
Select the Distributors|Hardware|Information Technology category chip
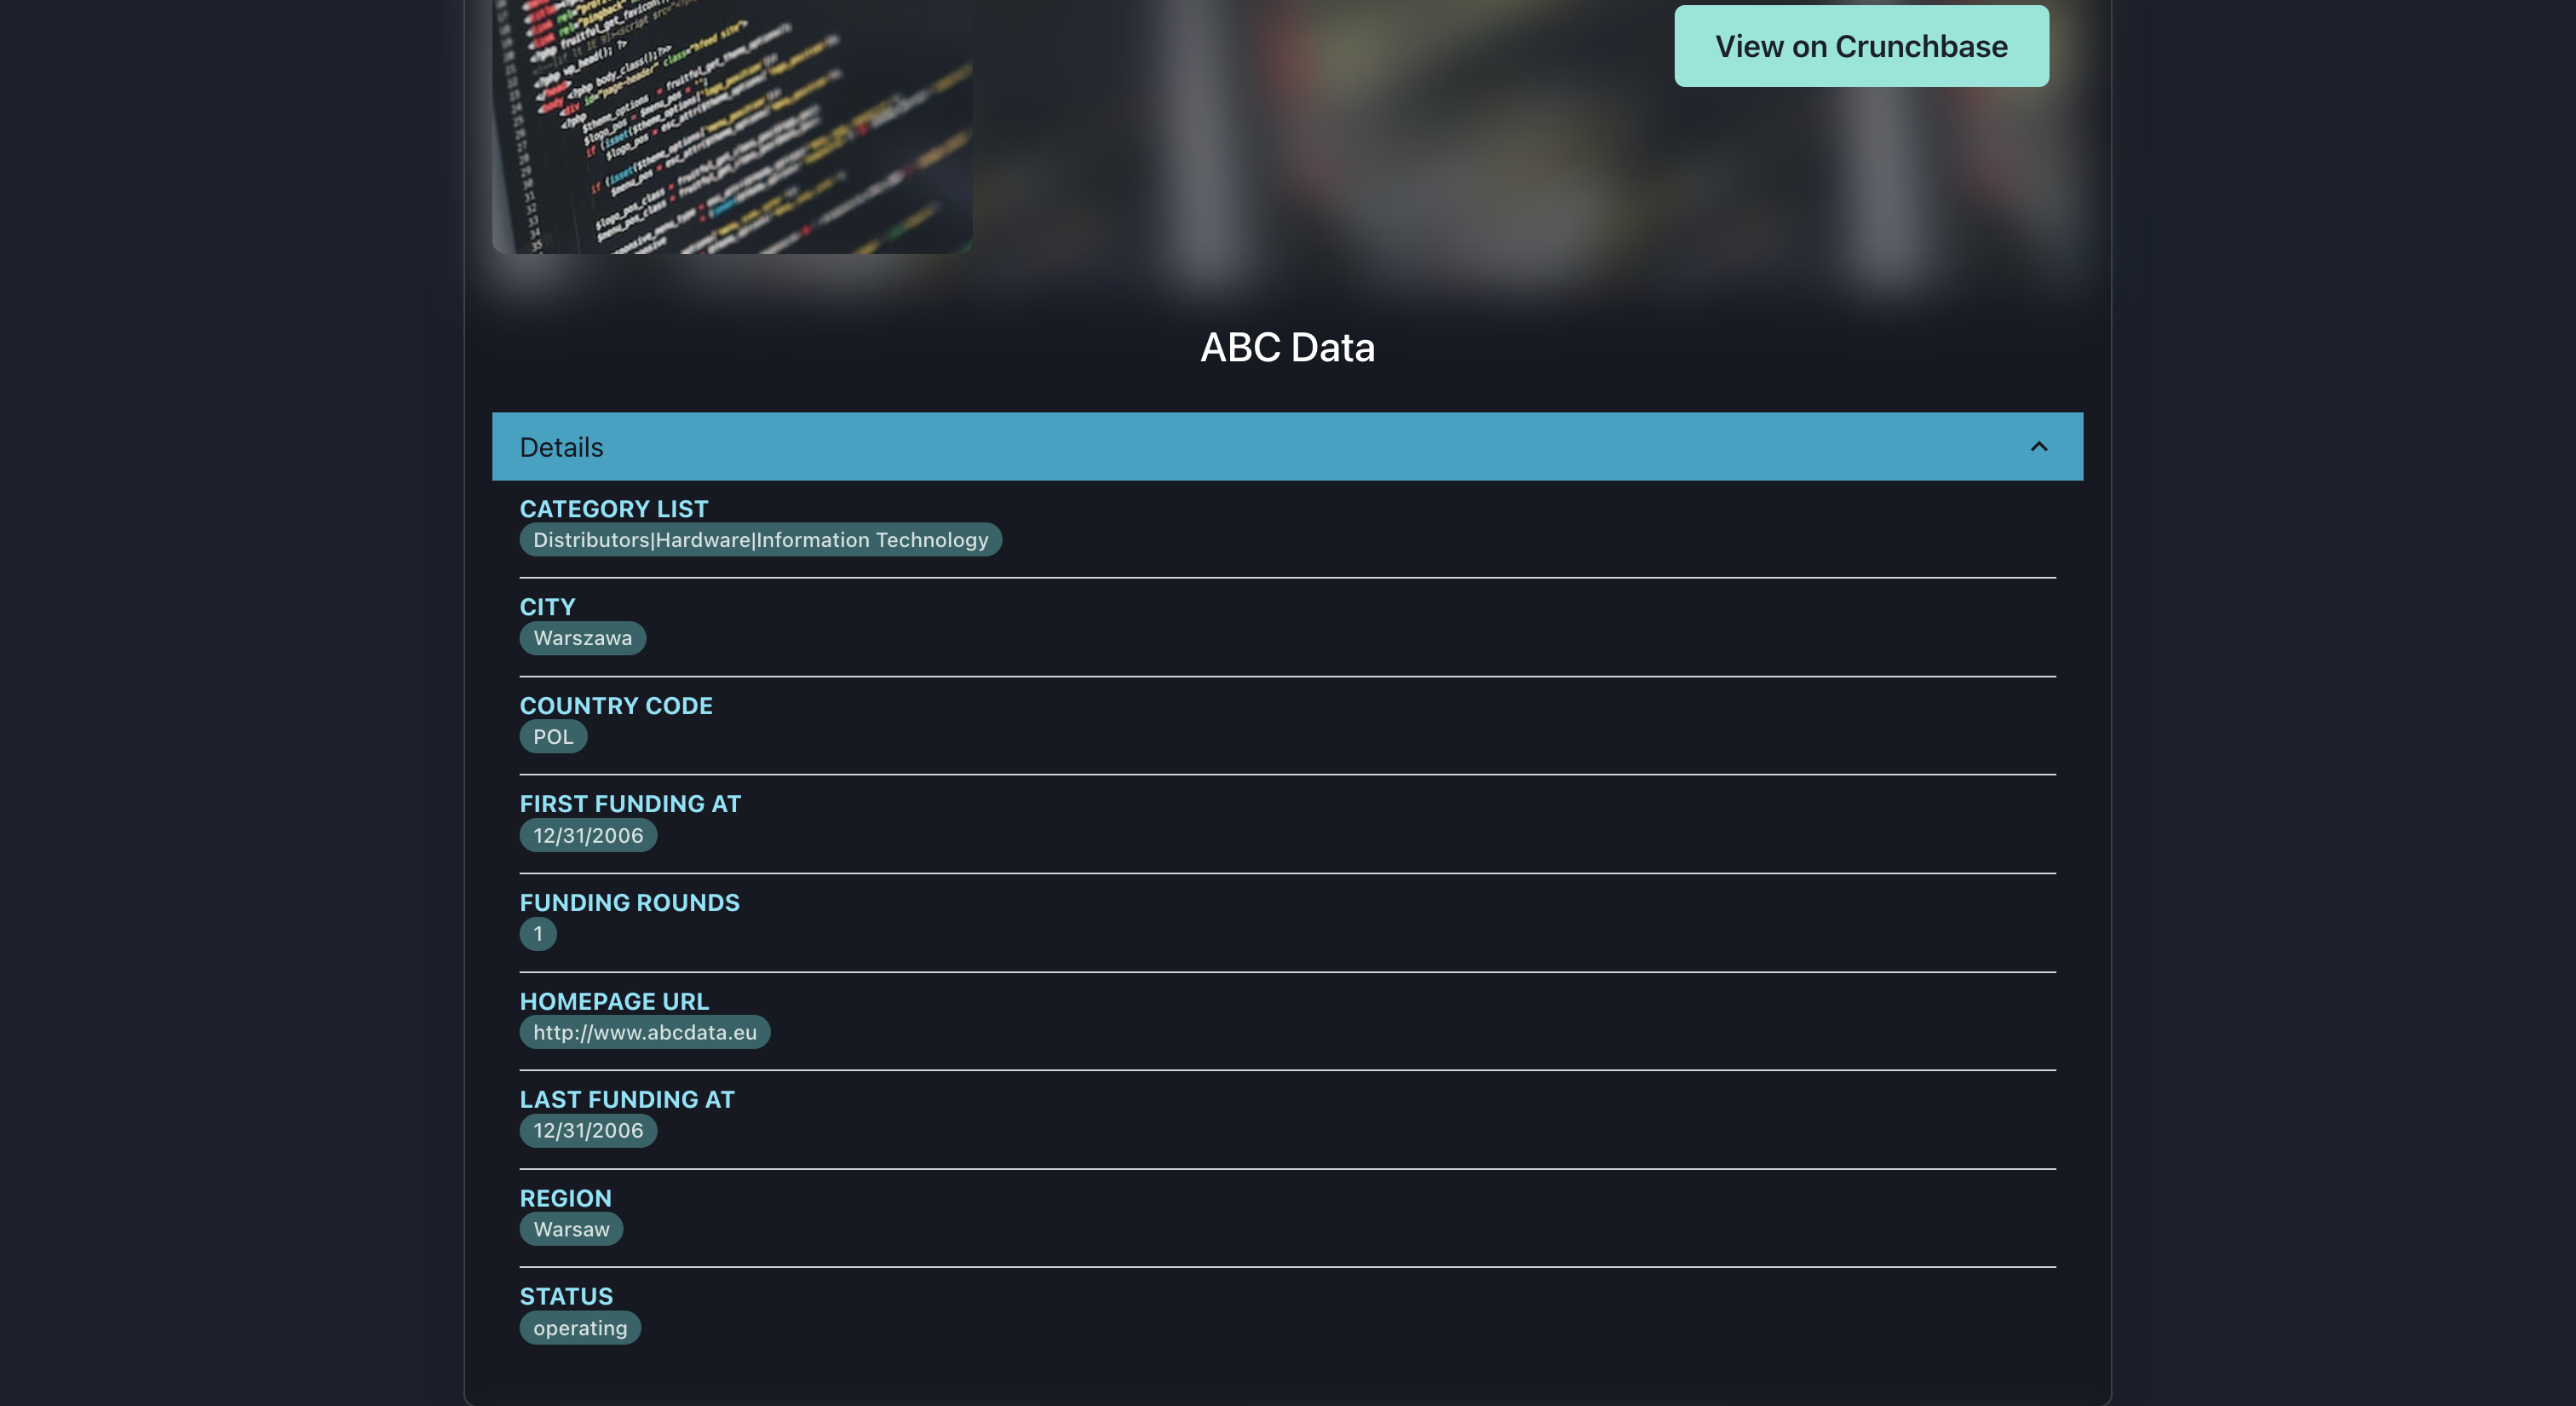pyautogui.click(x=760, y=540)
